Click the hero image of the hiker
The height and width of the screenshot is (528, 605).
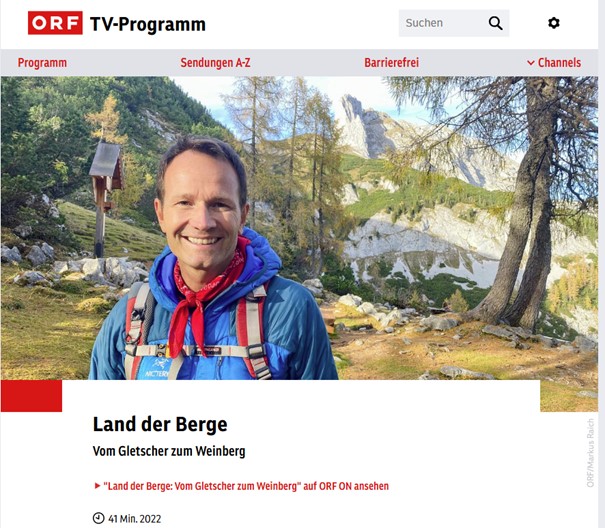pos(299,228)
